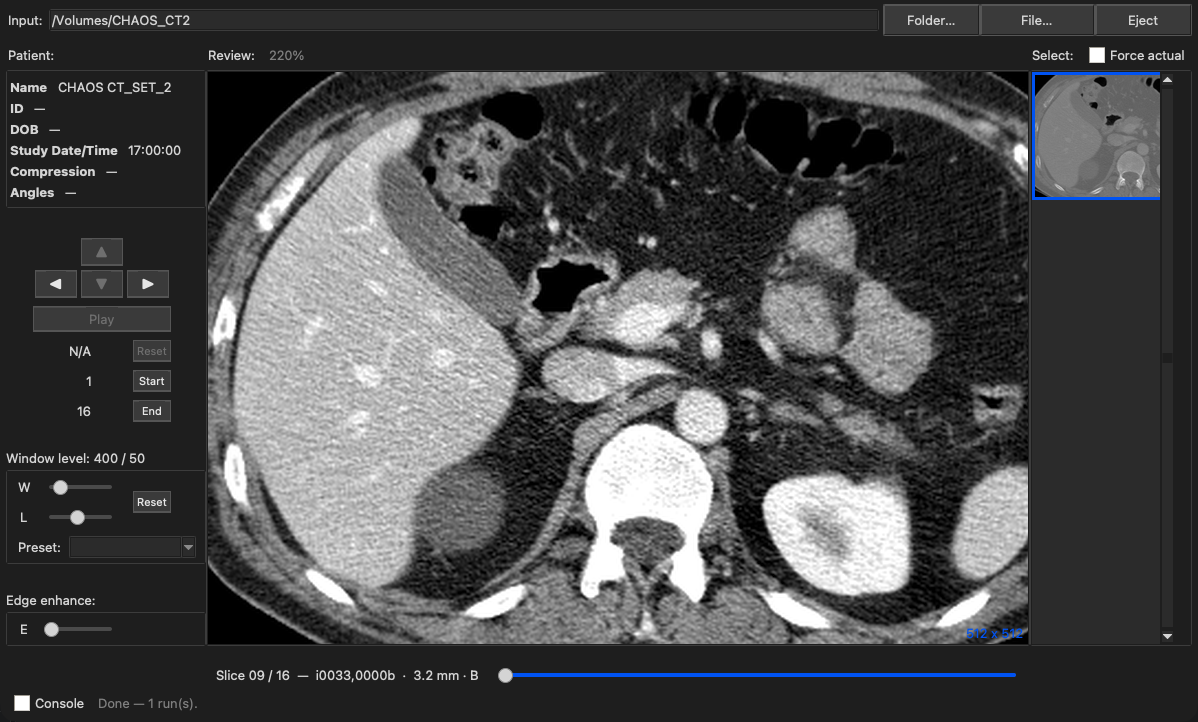Eject the loaded volume
1198x722 pixels.
tap(1142, 21)
